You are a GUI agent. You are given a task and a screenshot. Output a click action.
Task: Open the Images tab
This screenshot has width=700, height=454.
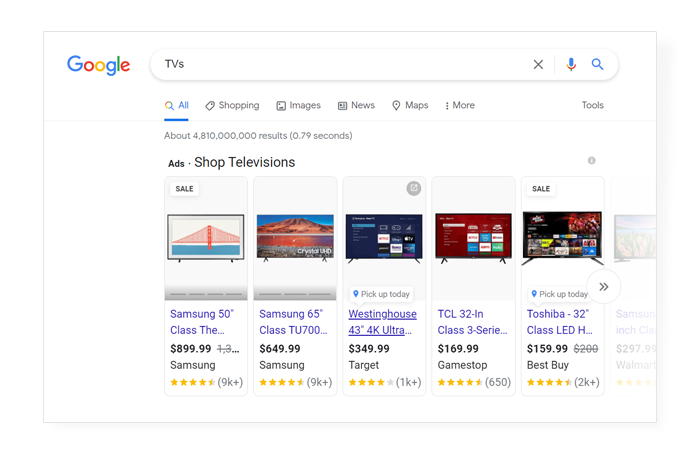[x=298, y=105]
